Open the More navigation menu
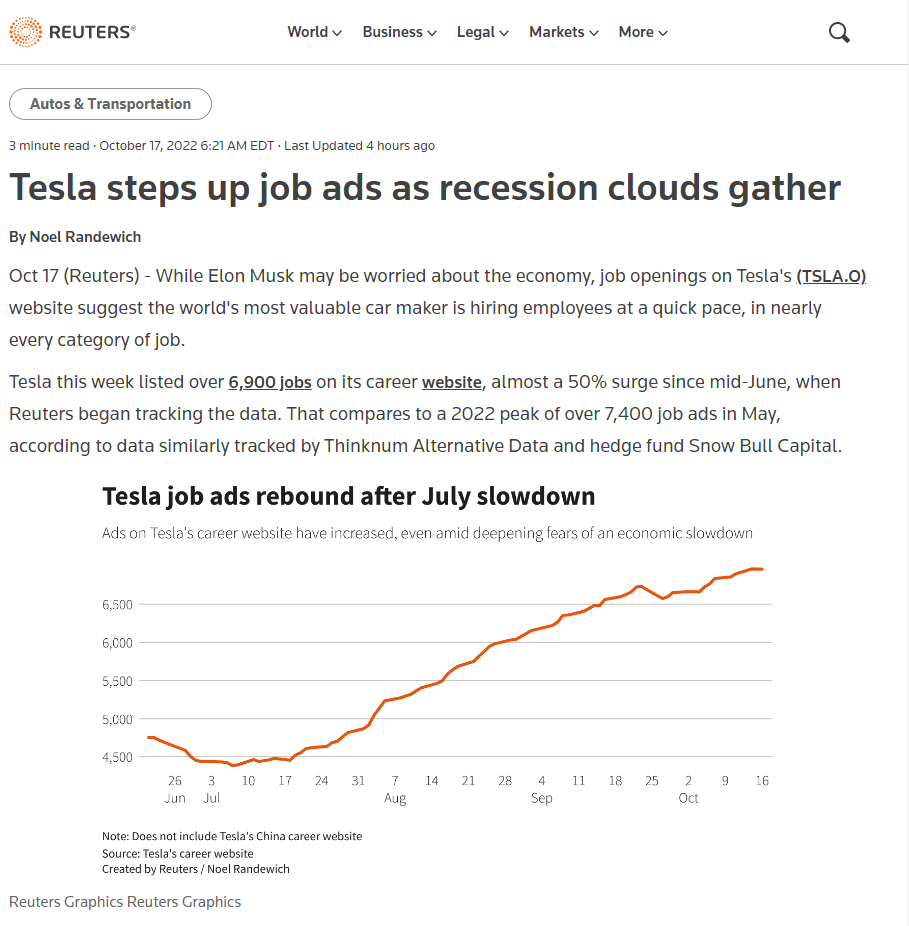The width and height of the screenshot is (909, 926). [x=642, y=32]
